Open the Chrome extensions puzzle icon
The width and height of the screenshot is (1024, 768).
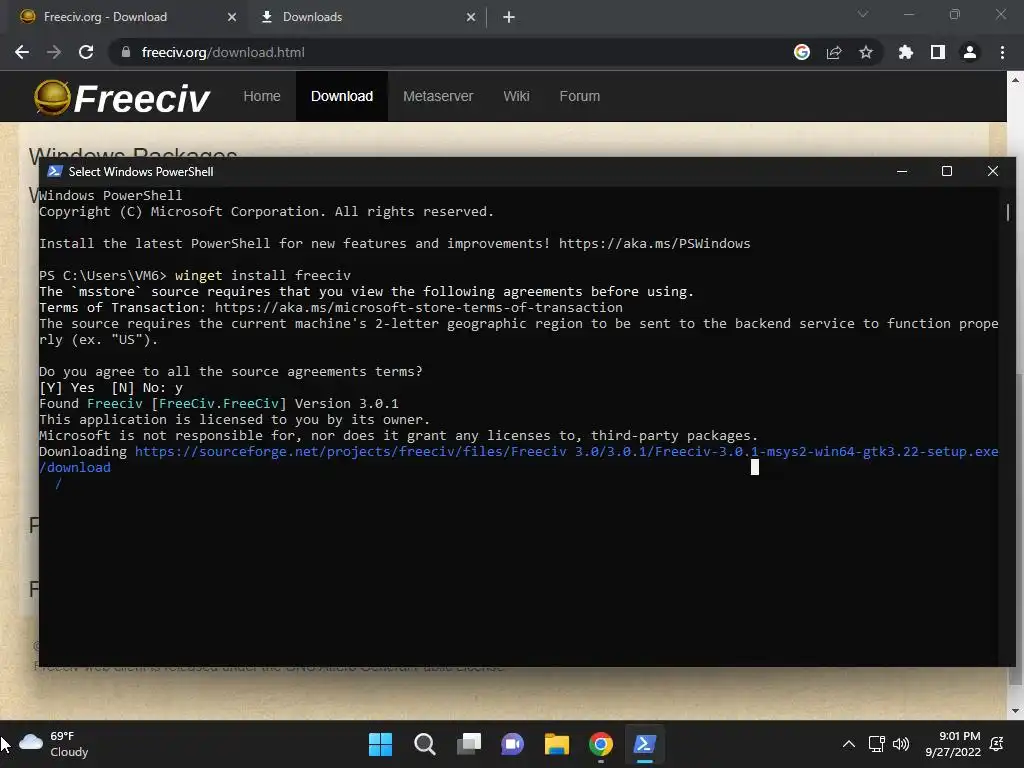[x=906, y=52]
